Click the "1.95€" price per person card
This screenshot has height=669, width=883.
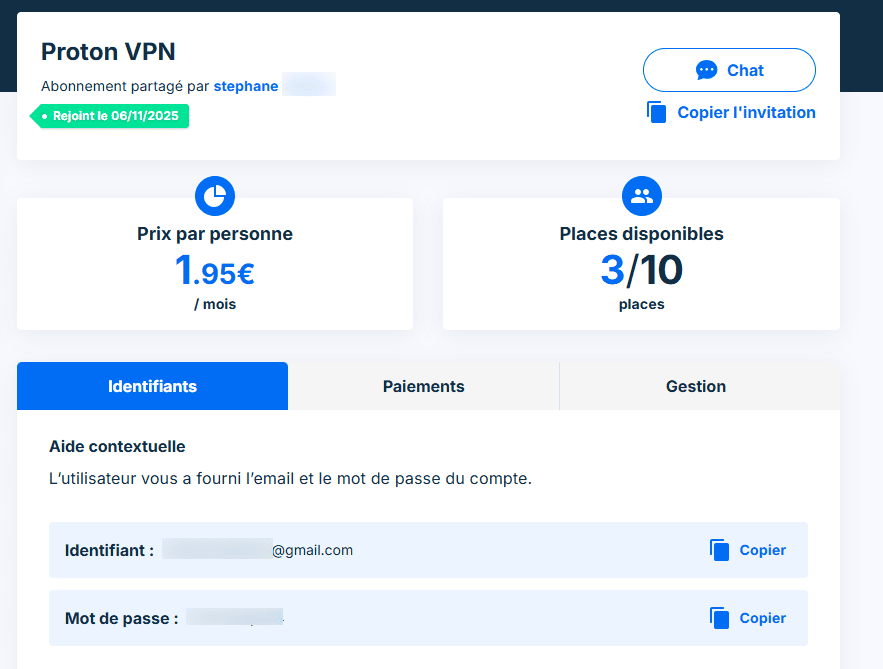(x=214, y=271)
